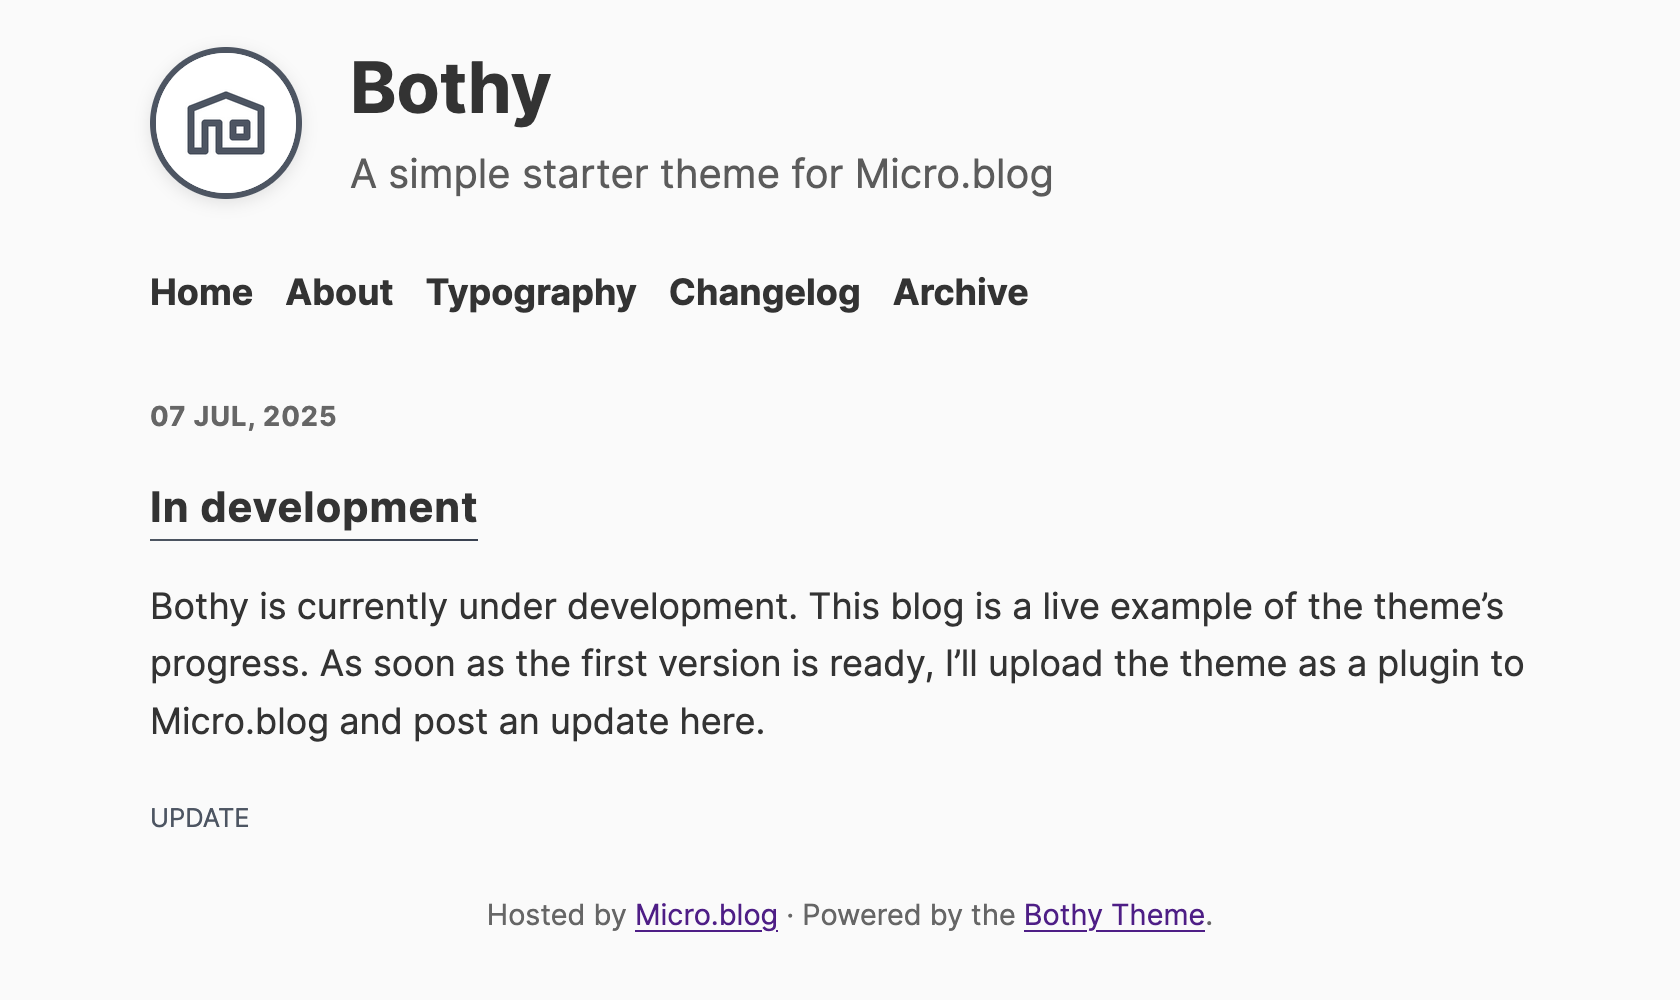Open the Bothy site title heading
The image size is (1680, 1000).
tap(450, 89)
